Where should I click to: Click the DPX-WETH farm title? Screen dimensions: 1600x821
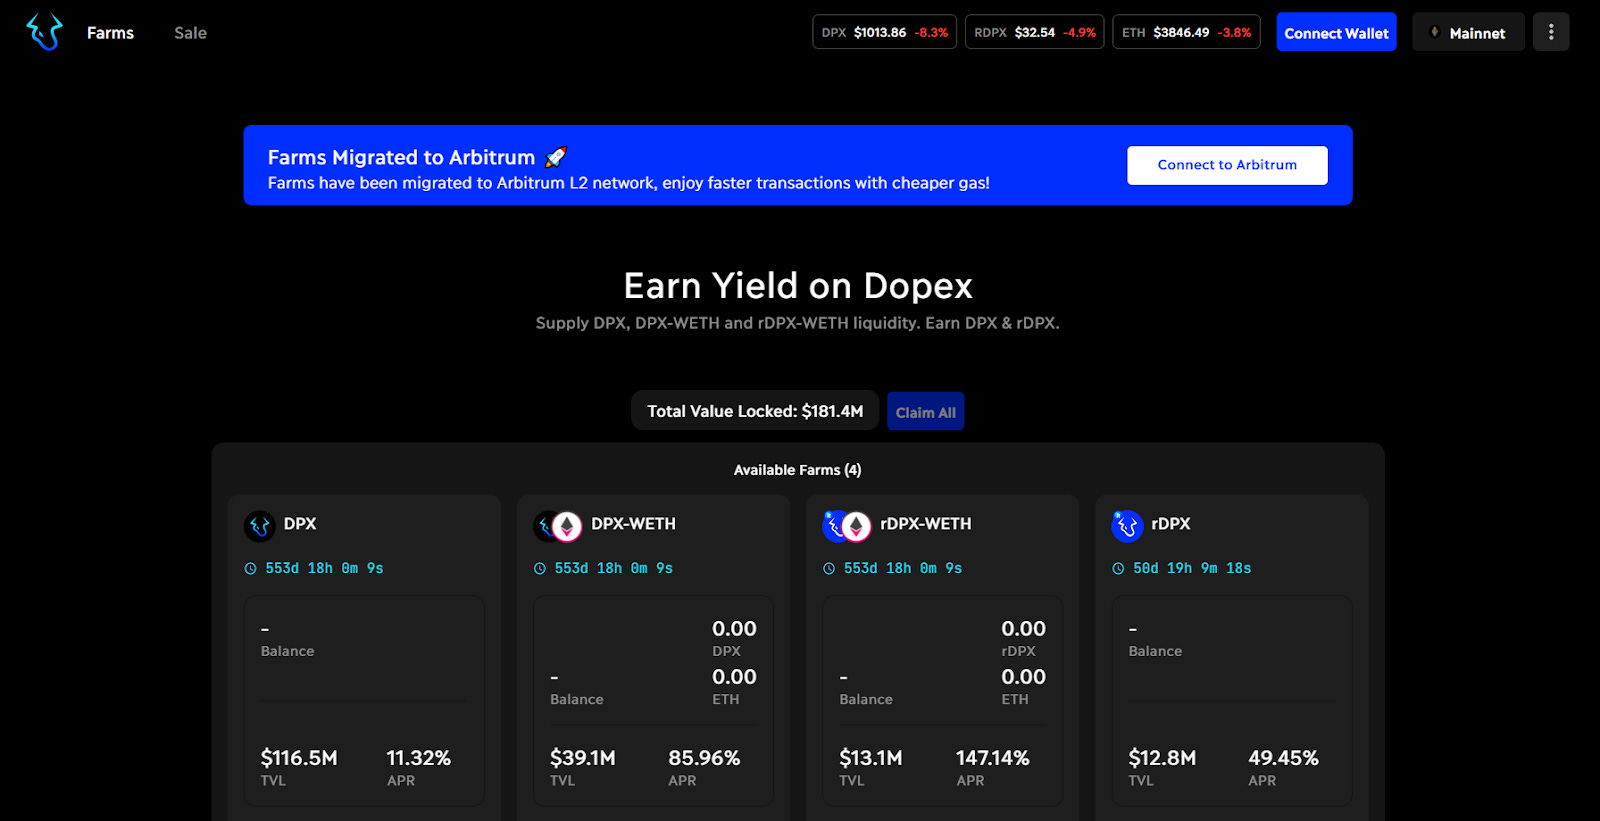tap(633, 524)
